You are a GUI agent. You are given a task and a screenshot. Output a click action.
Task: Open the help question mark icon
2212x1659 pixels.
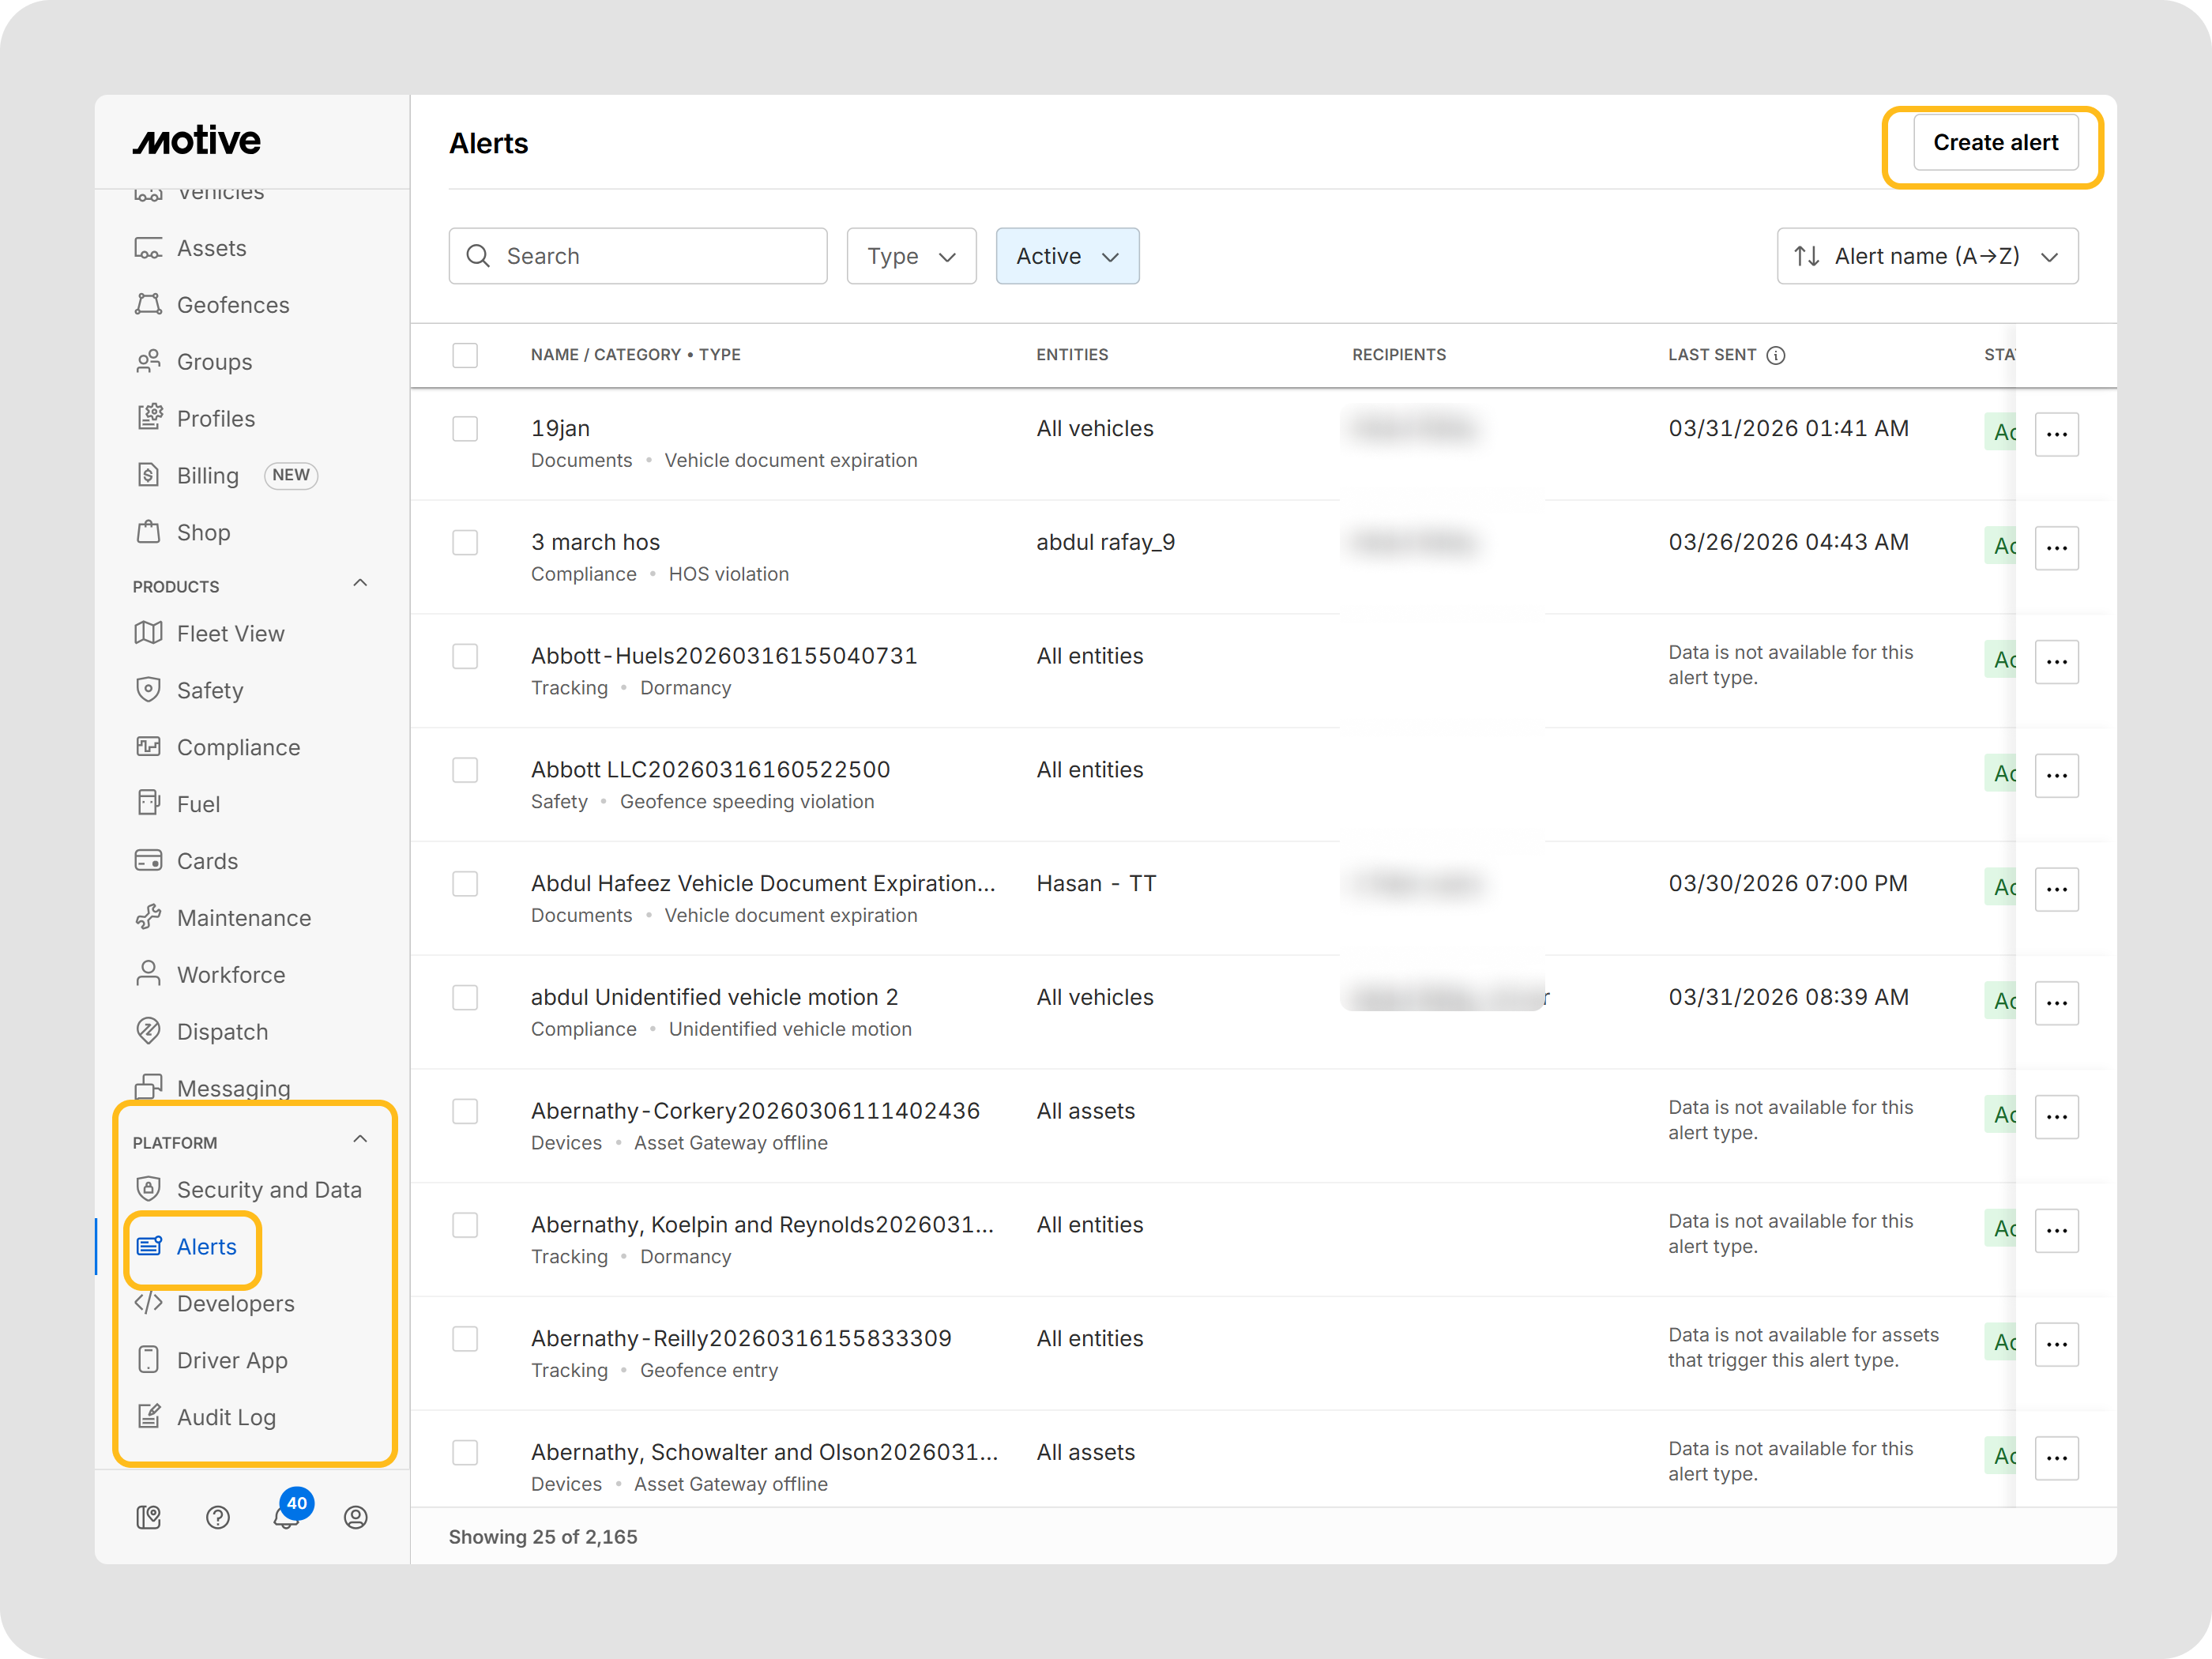(218, 1517)
